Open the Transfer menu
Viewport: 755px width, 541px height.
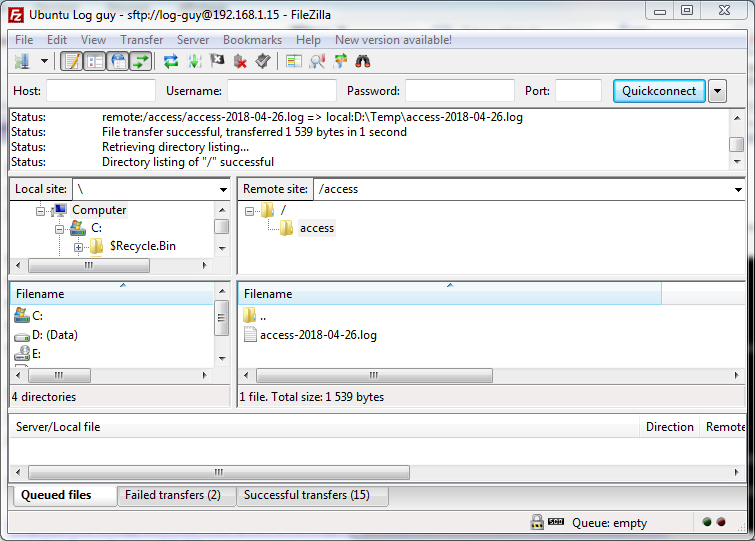(142, 40)
